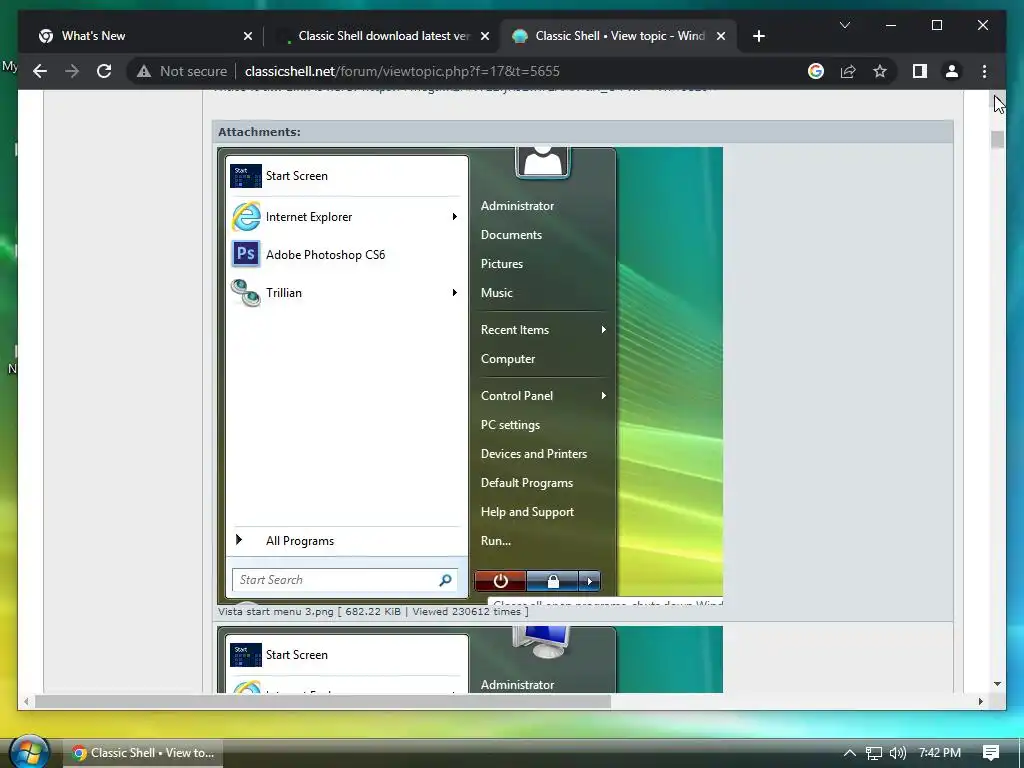Click the Run... text
The image size is (1024, 768).
coord(496,541)
